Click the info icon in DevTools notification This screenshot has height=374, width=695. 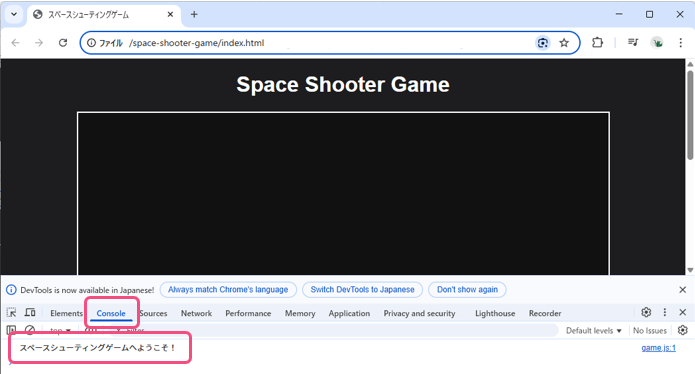[x=11, y=290]
